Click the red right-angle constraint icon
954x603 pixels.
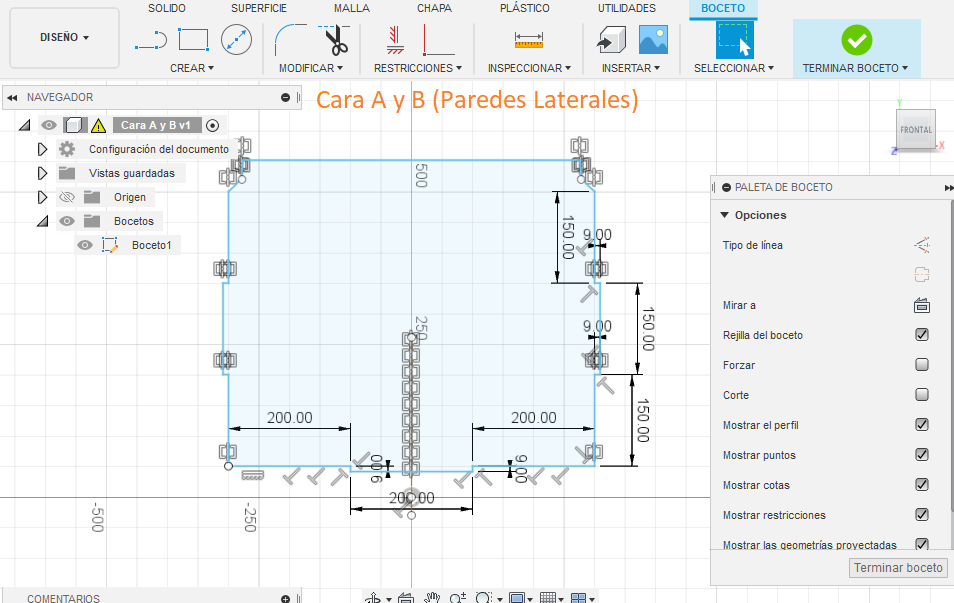(438, 40)
